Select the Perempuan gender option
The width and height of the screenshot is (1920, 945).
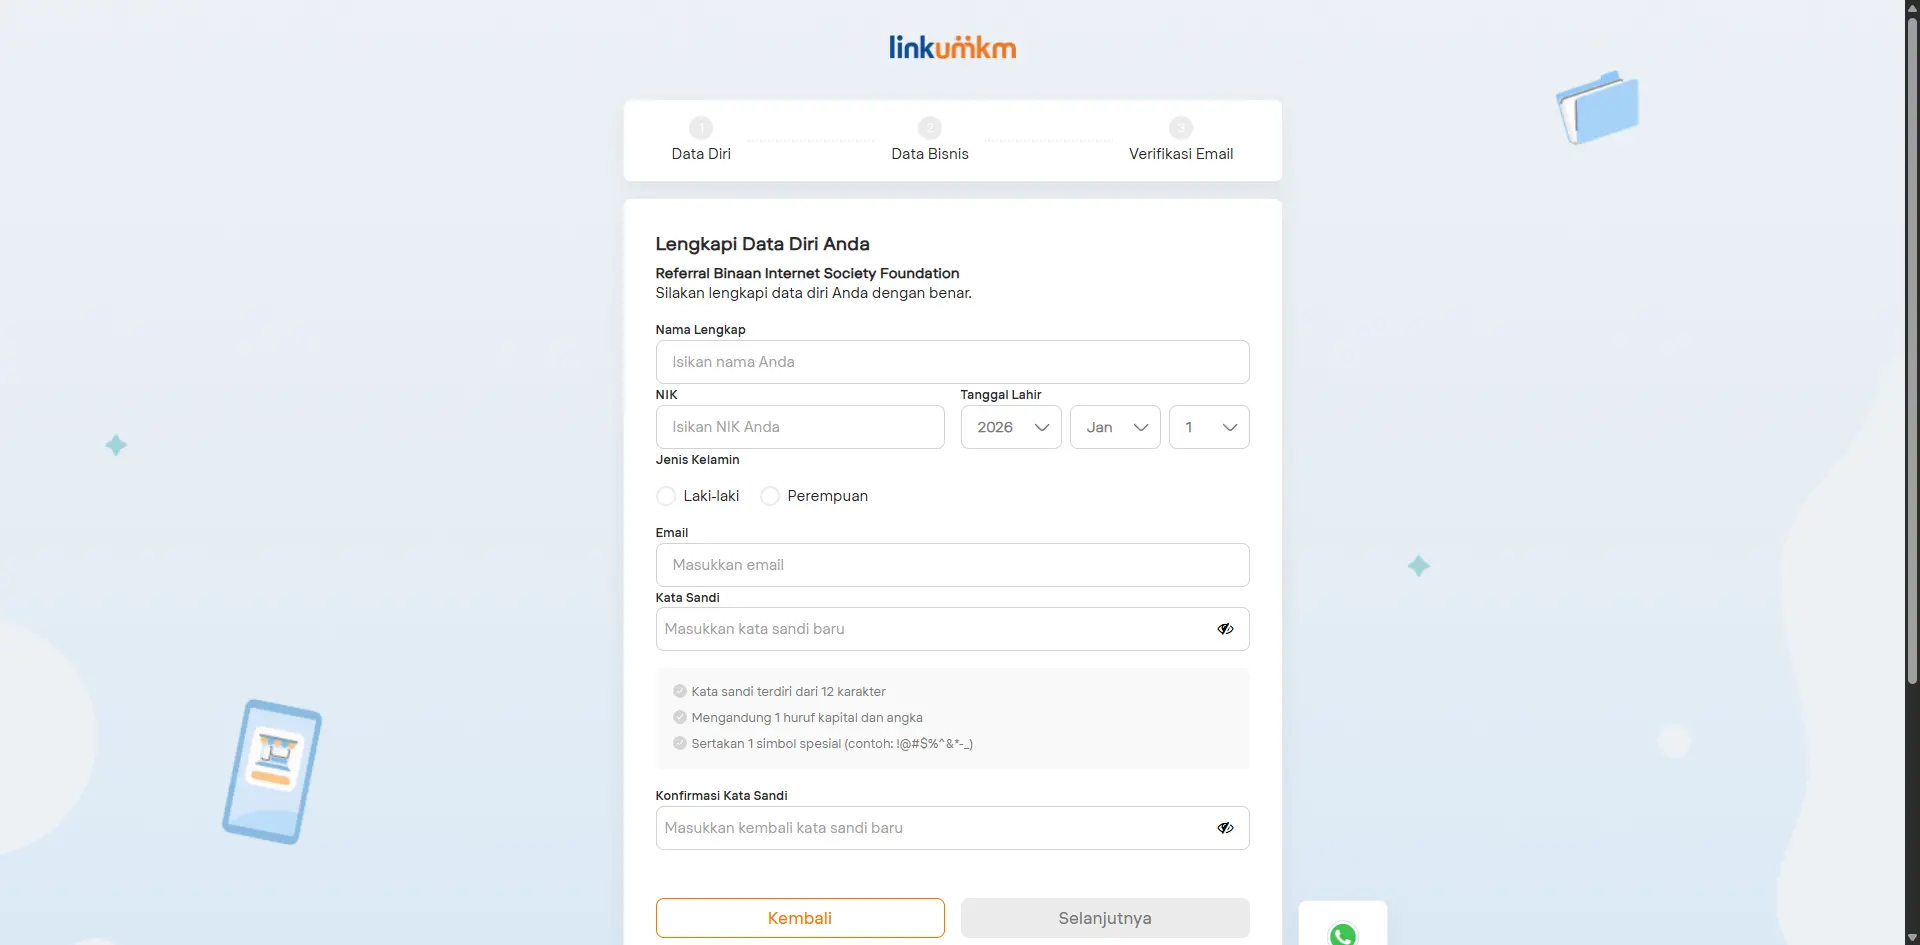click(769, 495)
